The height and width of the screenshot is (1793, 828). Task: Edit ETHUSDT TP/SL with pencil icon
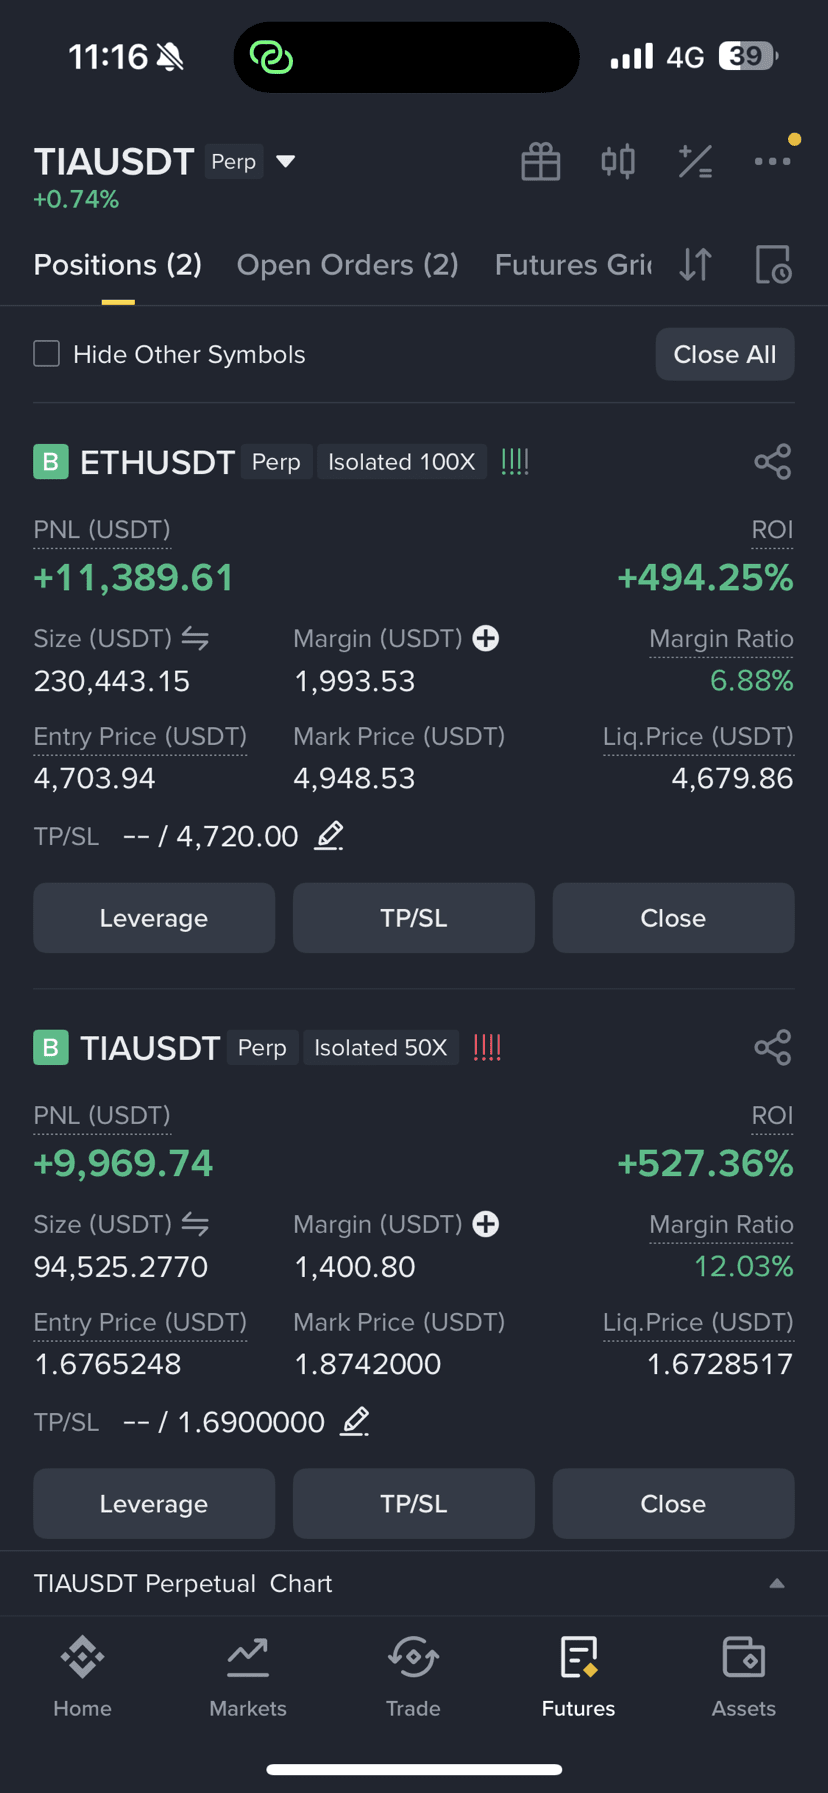click(329, 835)
